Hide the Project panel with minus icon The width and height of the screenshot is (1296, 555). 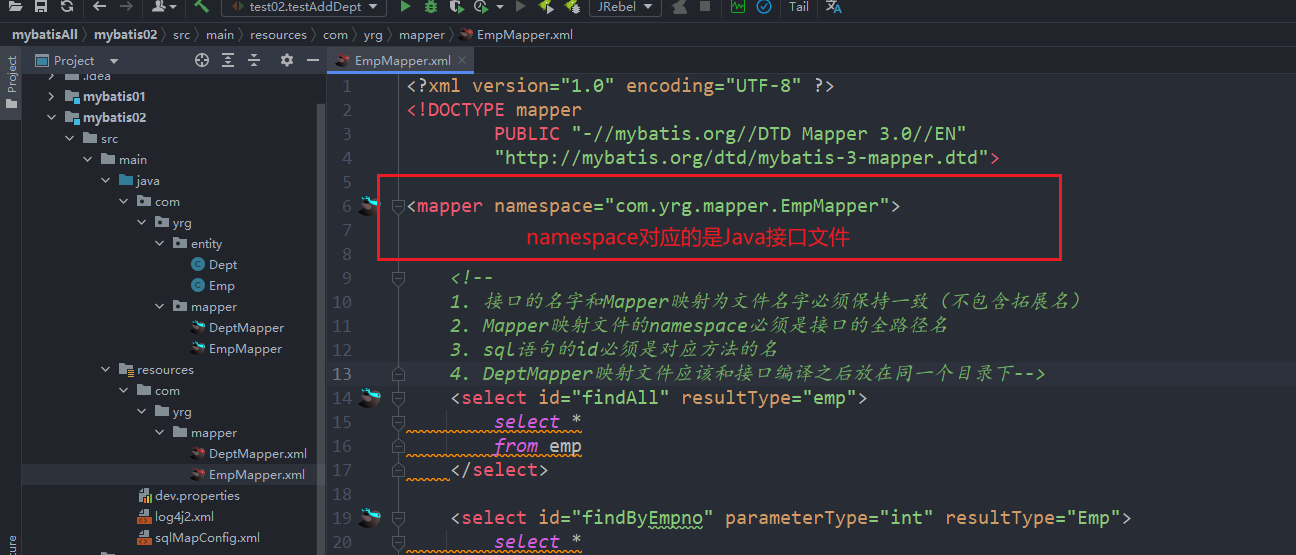[x=313, y=61]
